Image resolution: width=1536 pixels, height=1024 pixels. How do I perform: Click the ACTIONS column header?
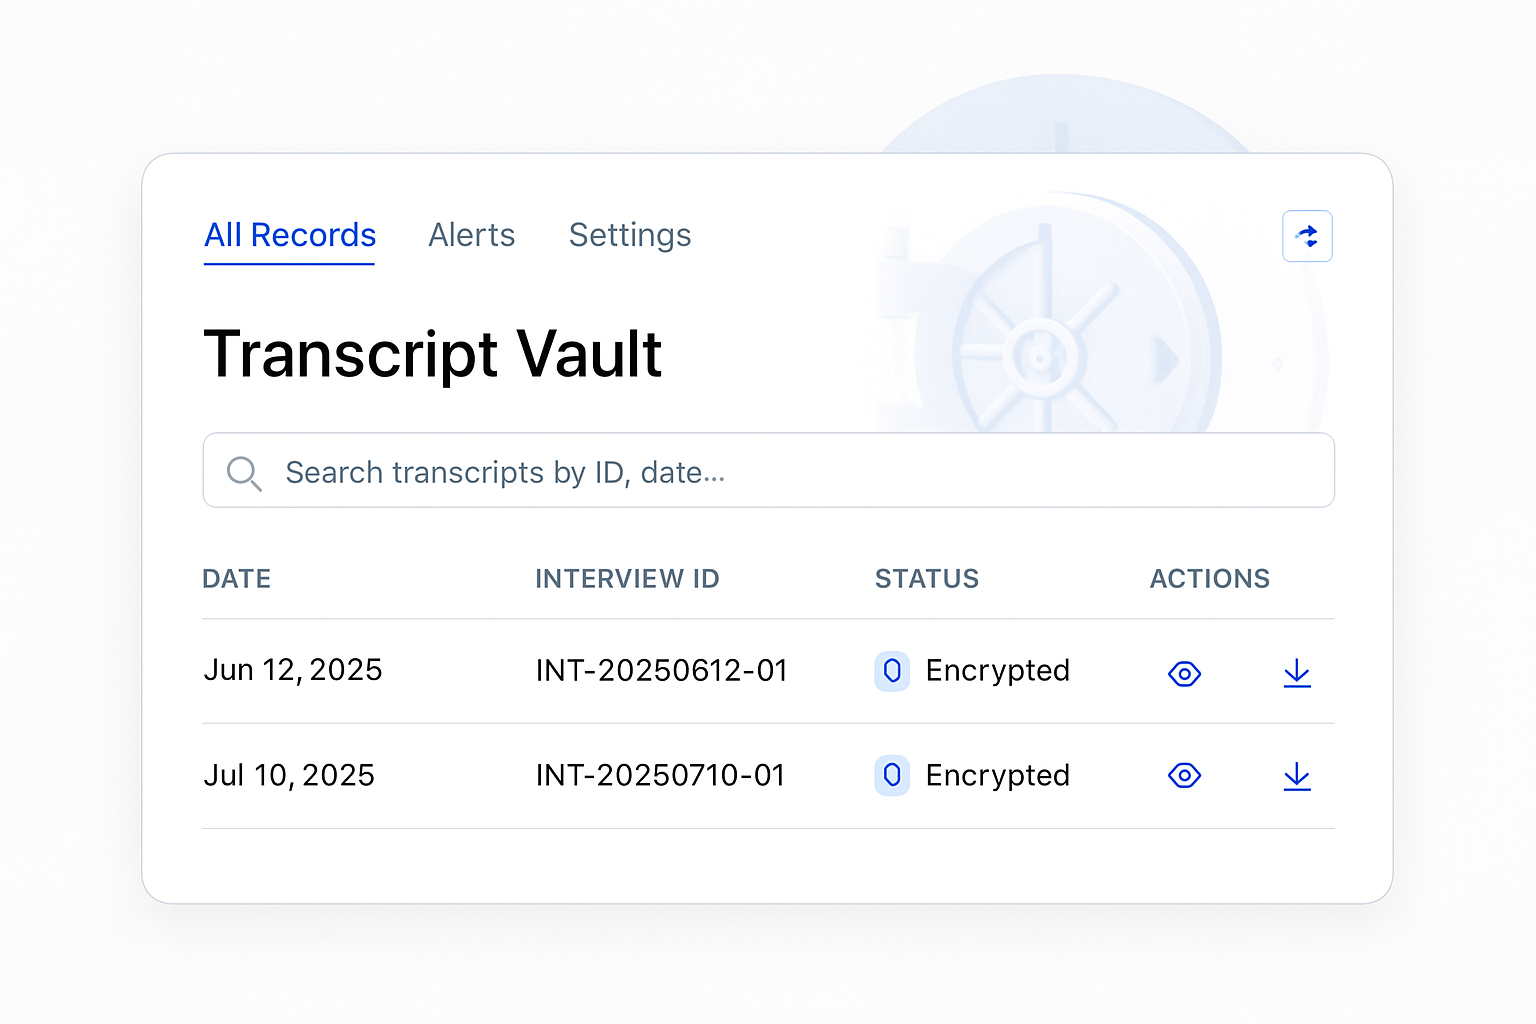point(1210,579)
